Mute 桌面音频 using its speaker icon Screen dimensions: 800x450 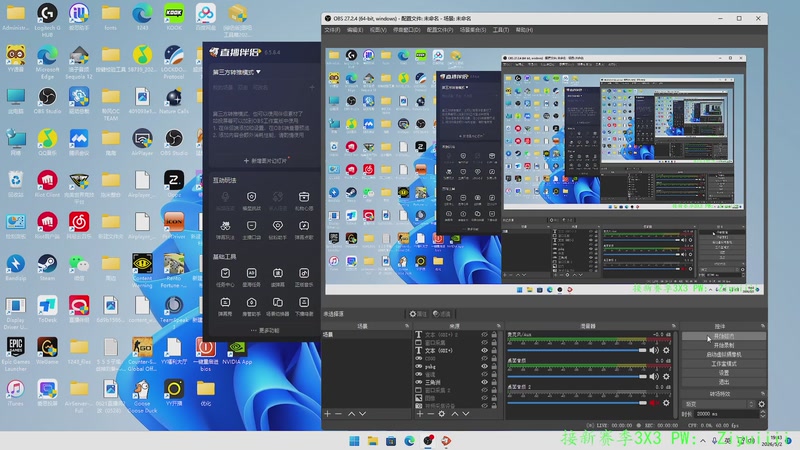pyautogui.click(x=654, y=377)
